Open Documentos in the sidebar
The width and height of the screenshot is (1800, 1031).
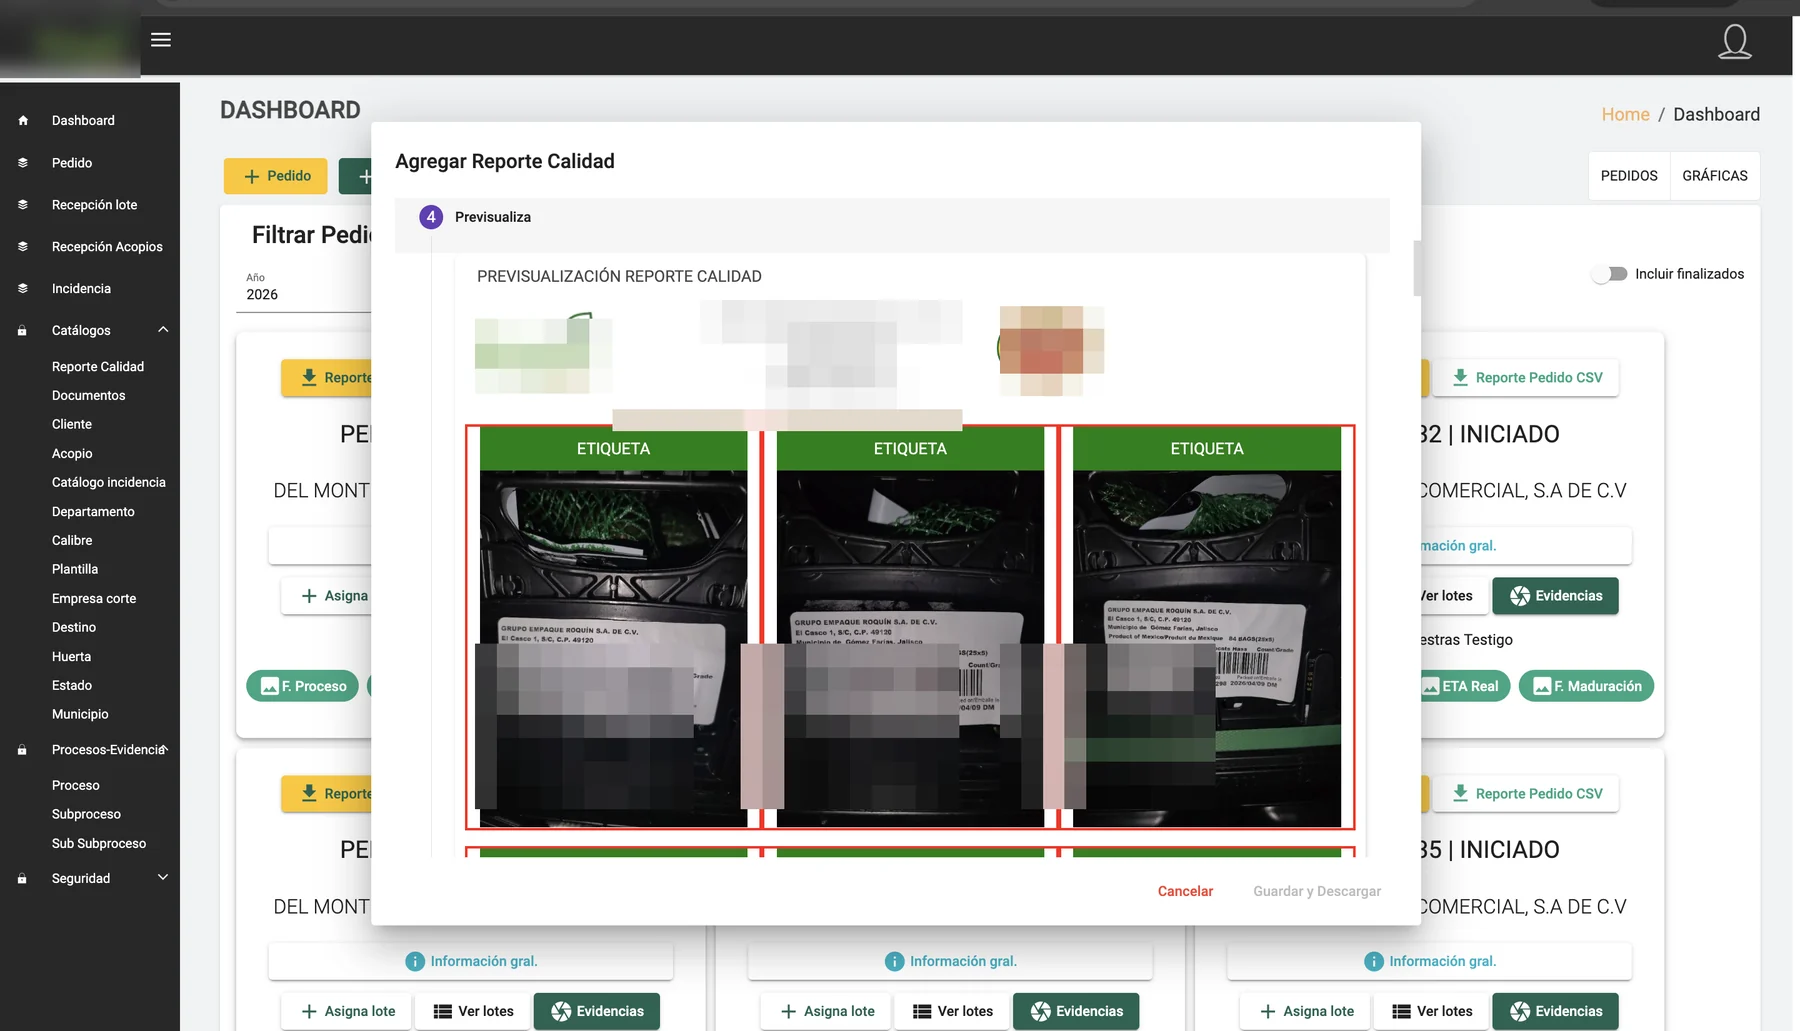point(89,395)
